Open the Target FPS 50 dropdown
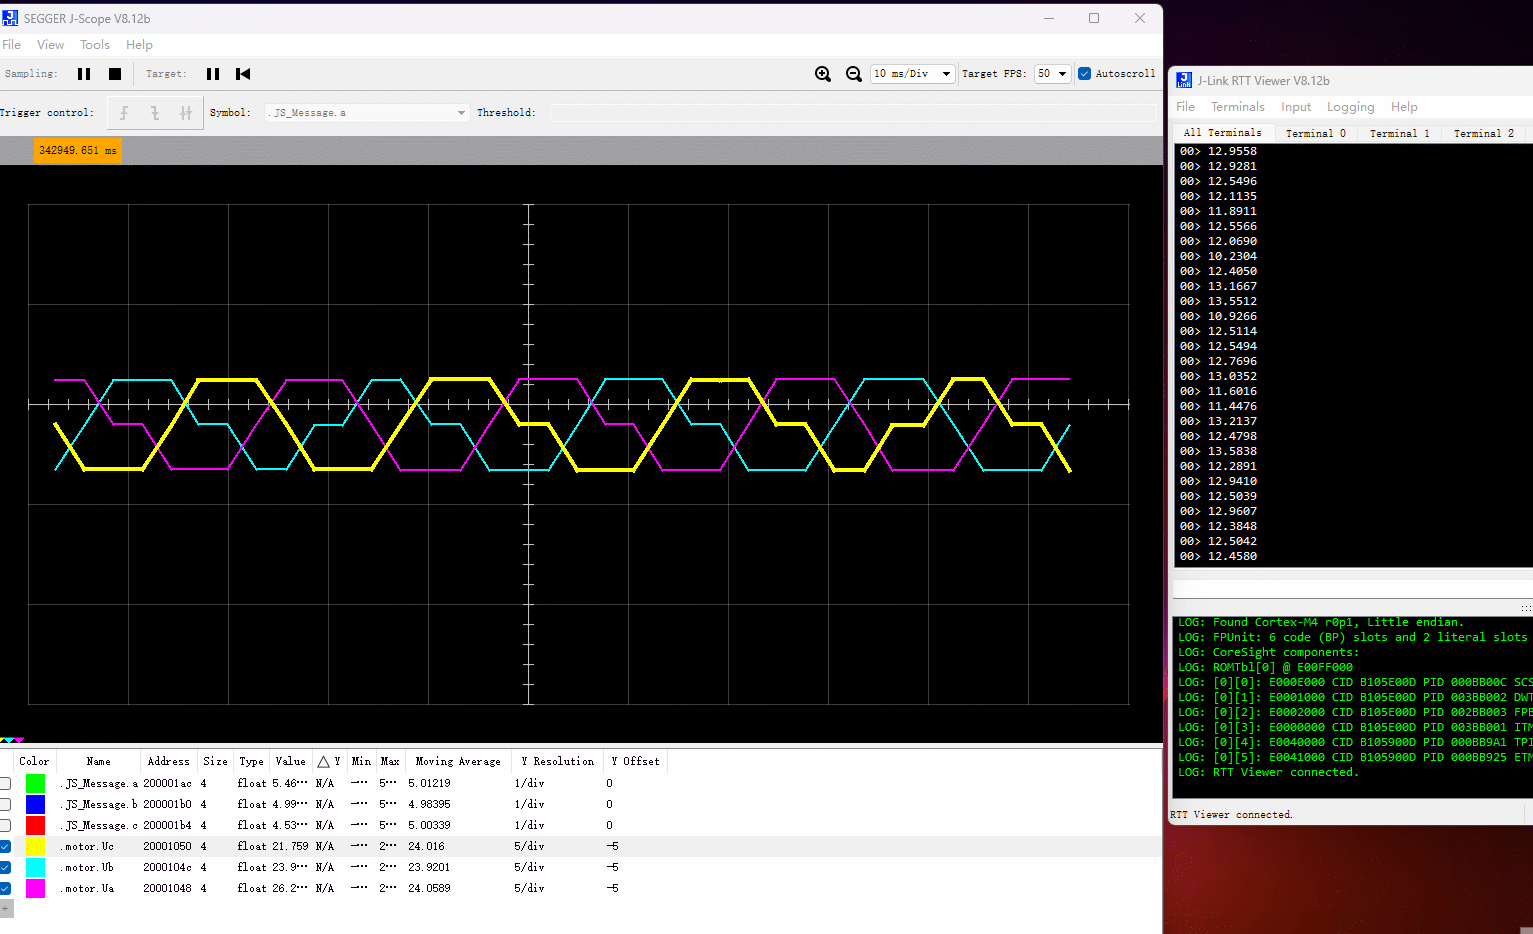The image size is (1533, 934). pos(1052,74)
